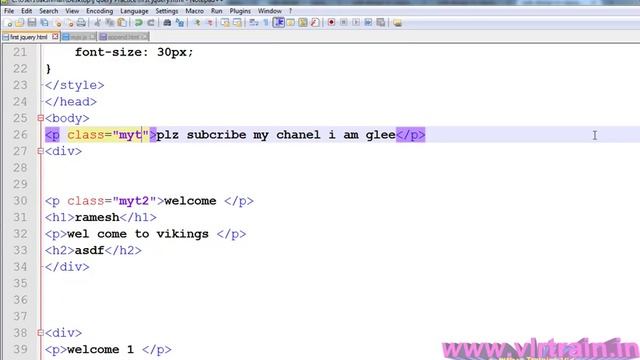Open the Search menu

tap(49, 11)
